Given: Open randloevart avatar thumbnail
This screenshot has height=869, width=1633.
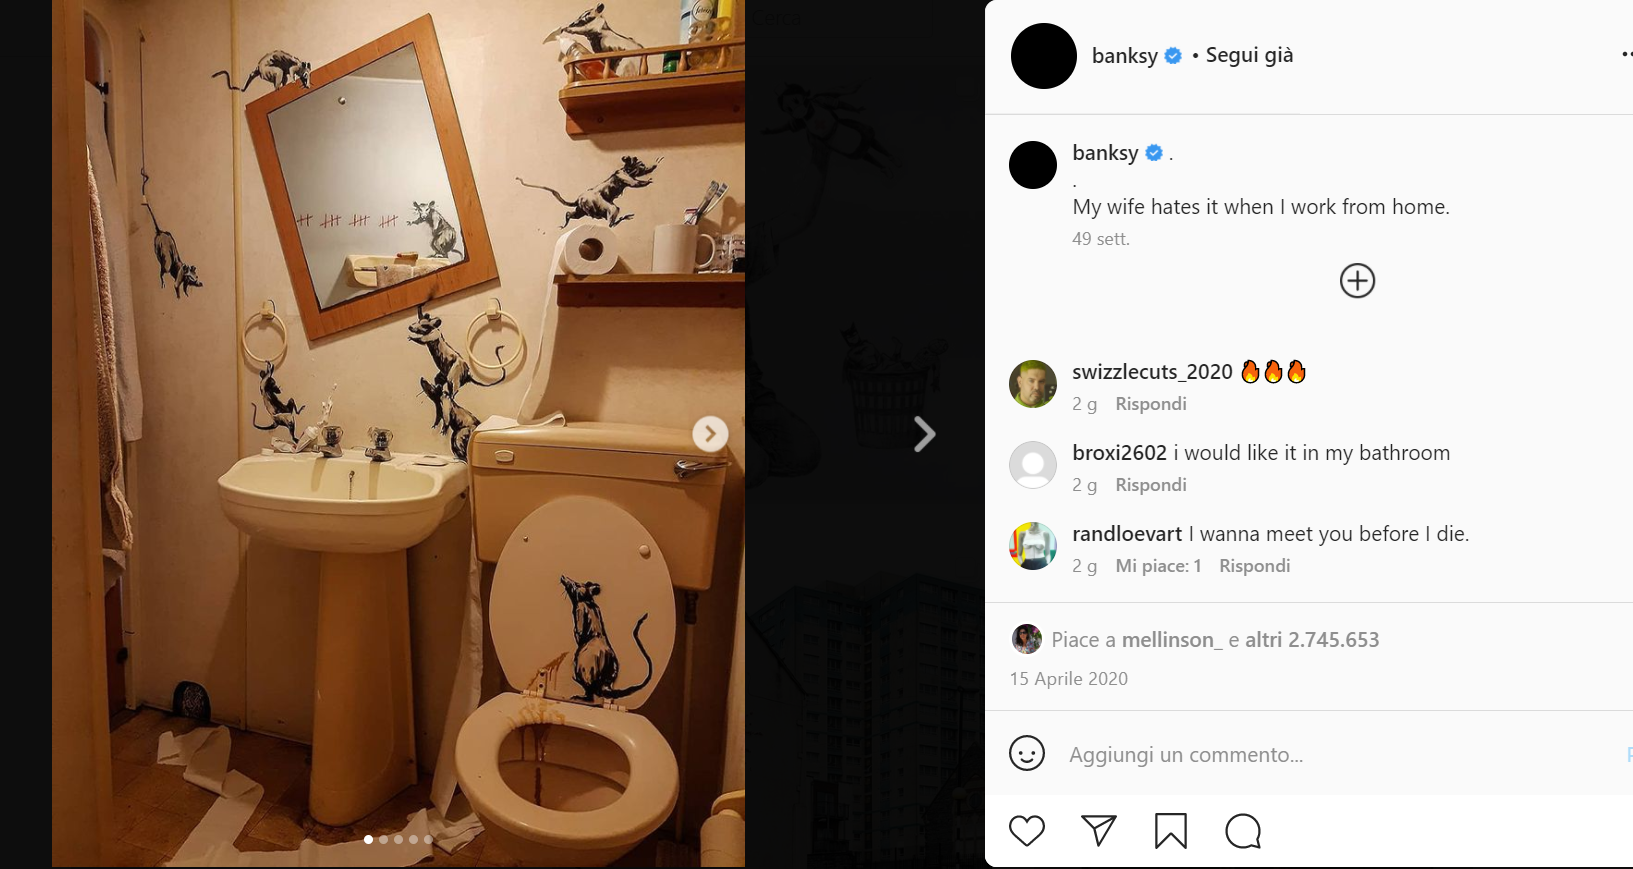Looking at the screenshot, I should 1033,546.
